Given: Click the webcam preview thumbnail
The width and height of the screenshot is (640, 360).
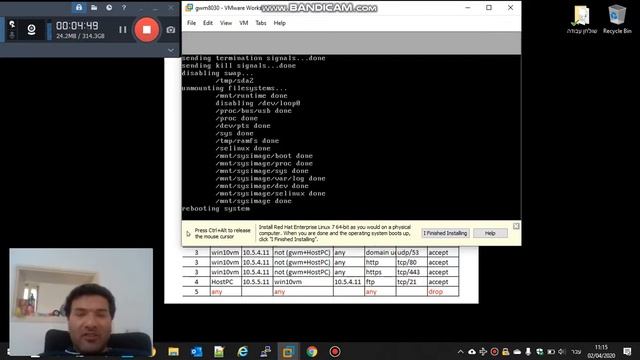Looking at the screenshot, I should tap(81, 301).
